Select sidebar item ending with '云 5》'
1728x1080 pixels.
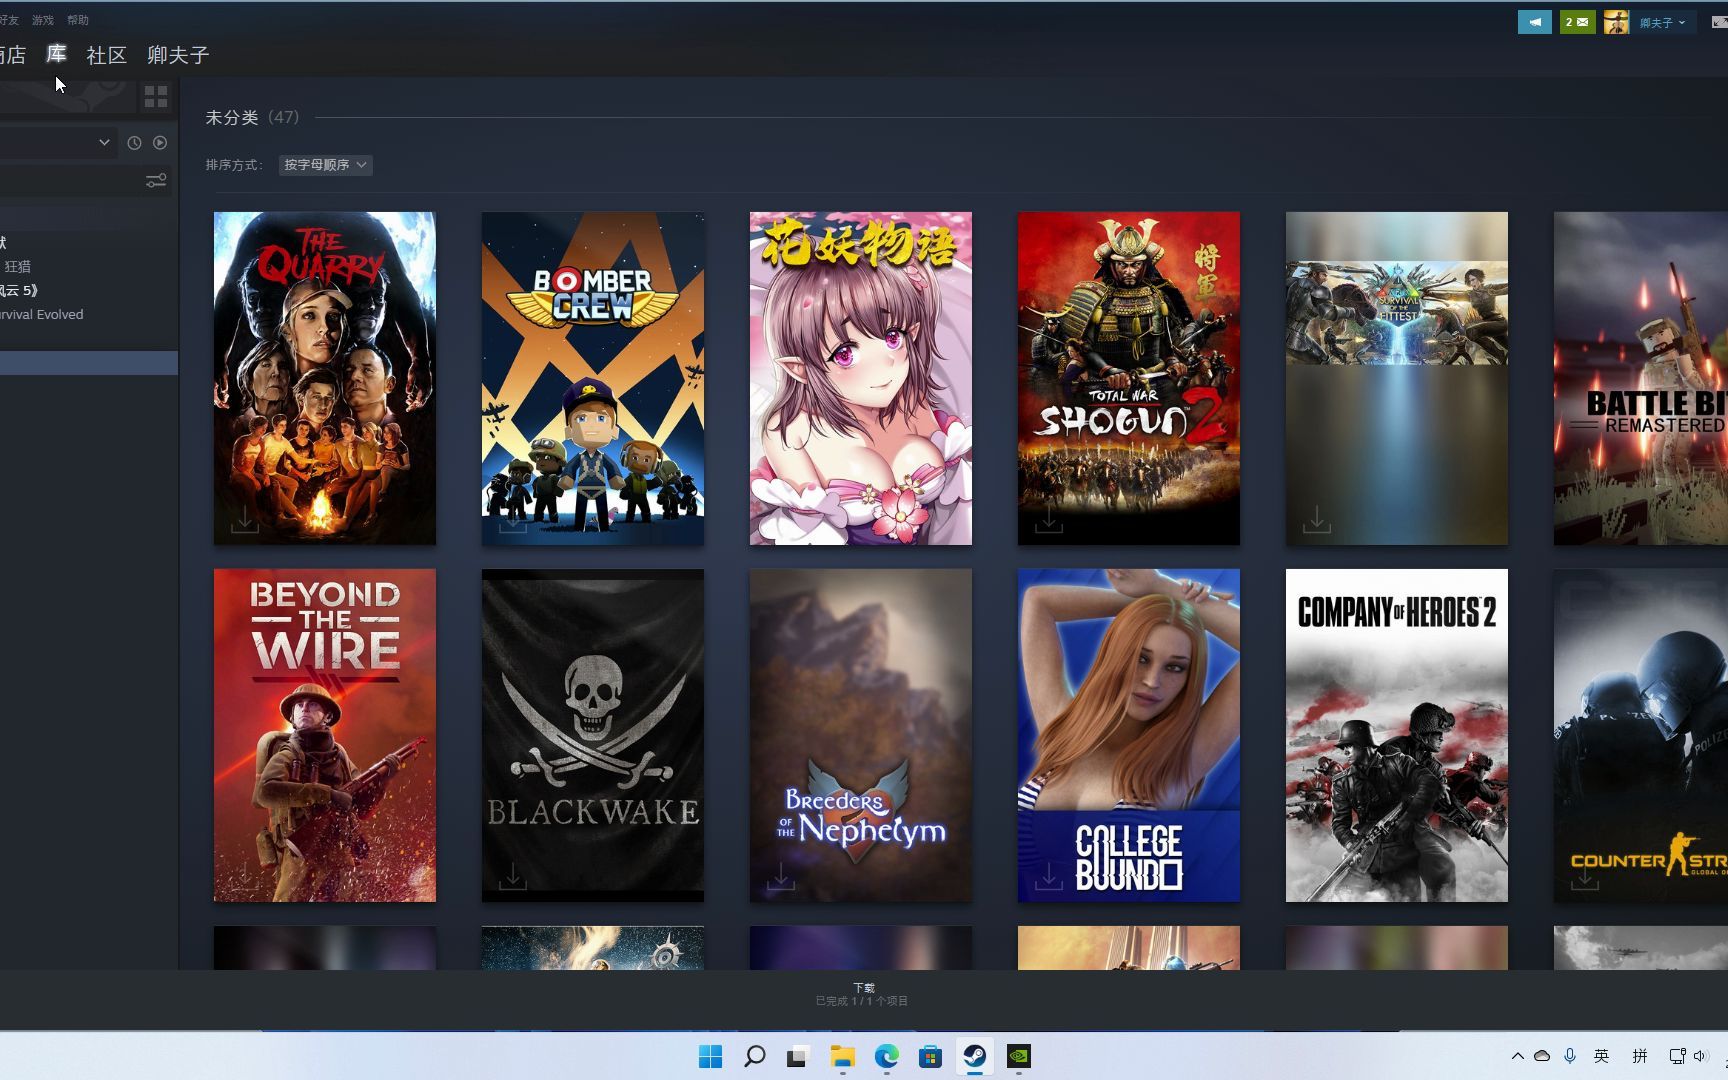tap(19, 290)
